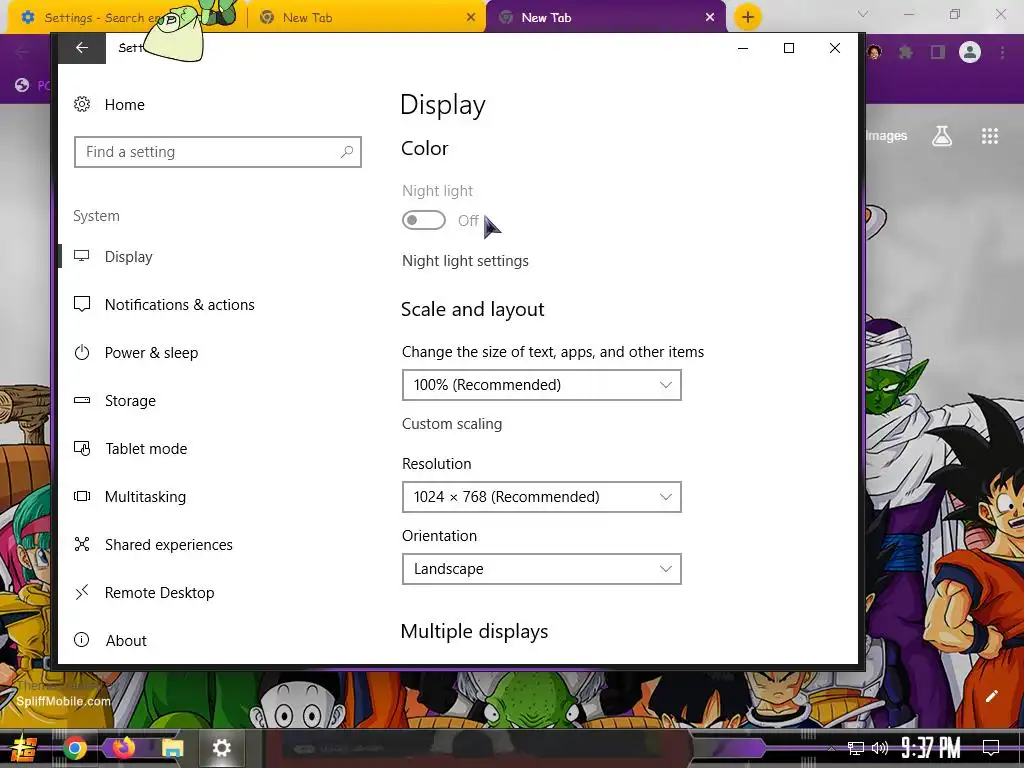Open Chrome side panel icon
The height and width of the screenshot is (768, 1024).
coord(938,52)
